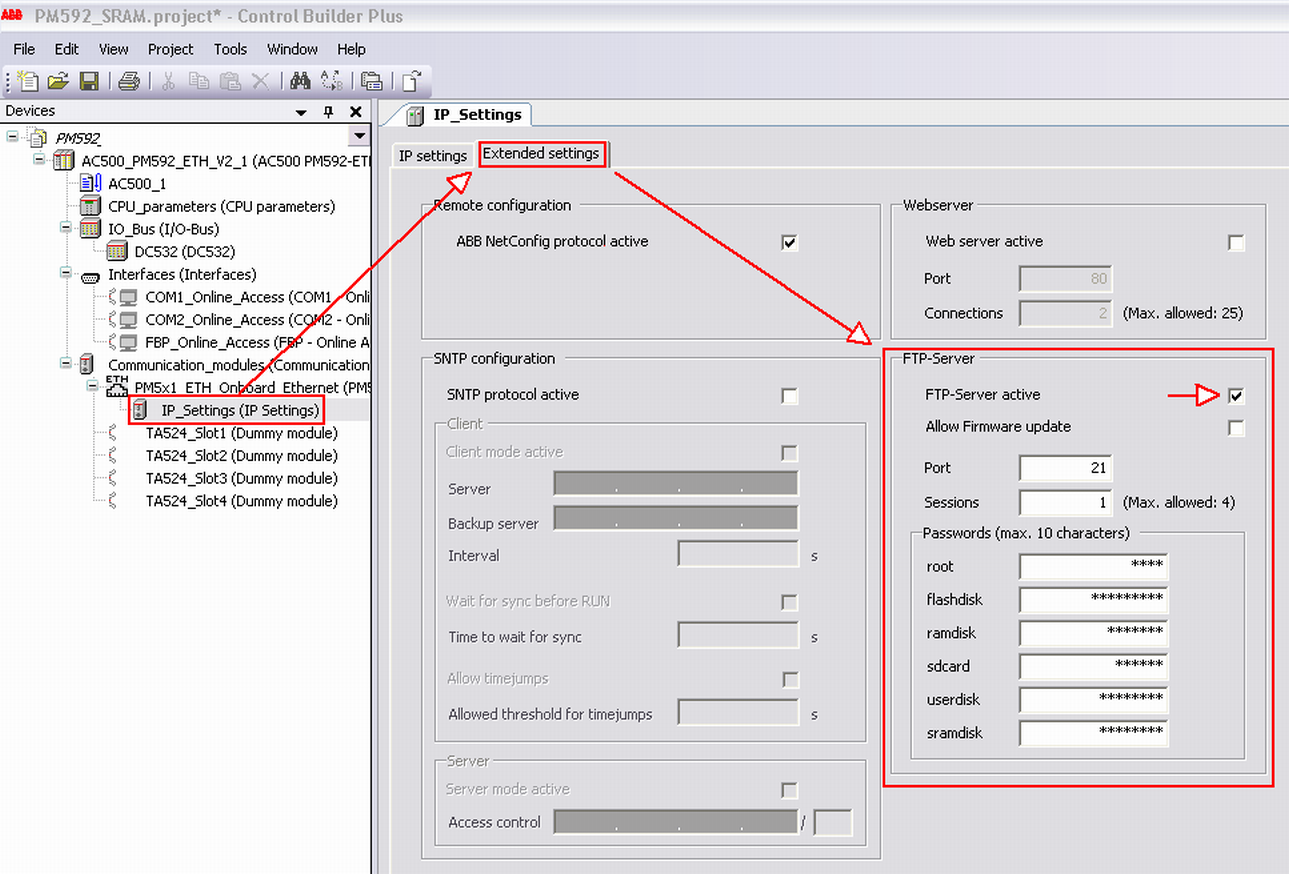The height and width of the screenshot is (874, 1289).
Task: Open the Window menu
Action: (292, 49)
